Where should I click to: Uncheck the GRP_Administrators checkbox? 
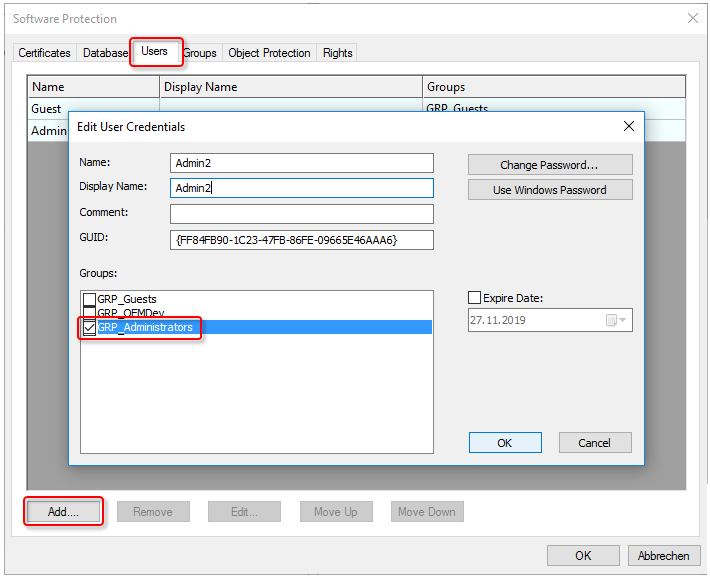(x=89, y=327)
